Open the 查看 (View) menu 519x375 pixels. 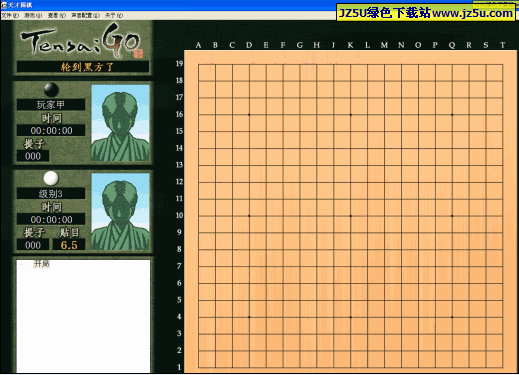[57, 15]
